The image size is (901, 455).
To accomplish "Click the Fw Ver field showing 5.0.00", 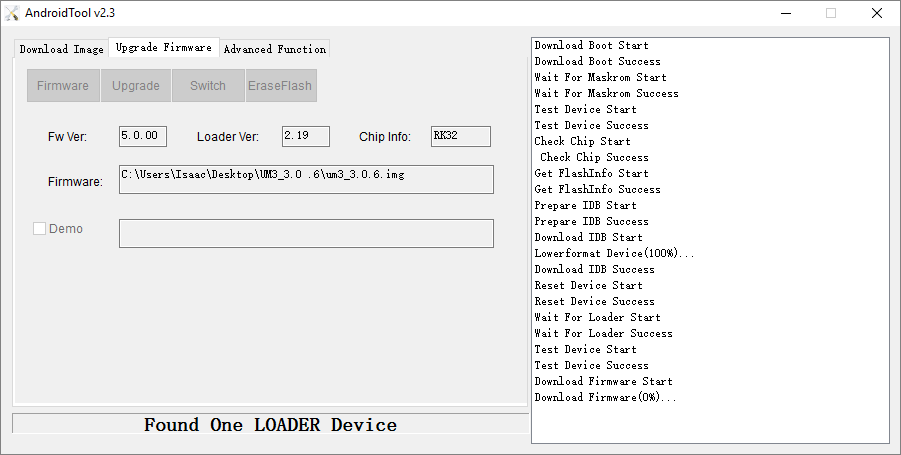I will point(143,136).
